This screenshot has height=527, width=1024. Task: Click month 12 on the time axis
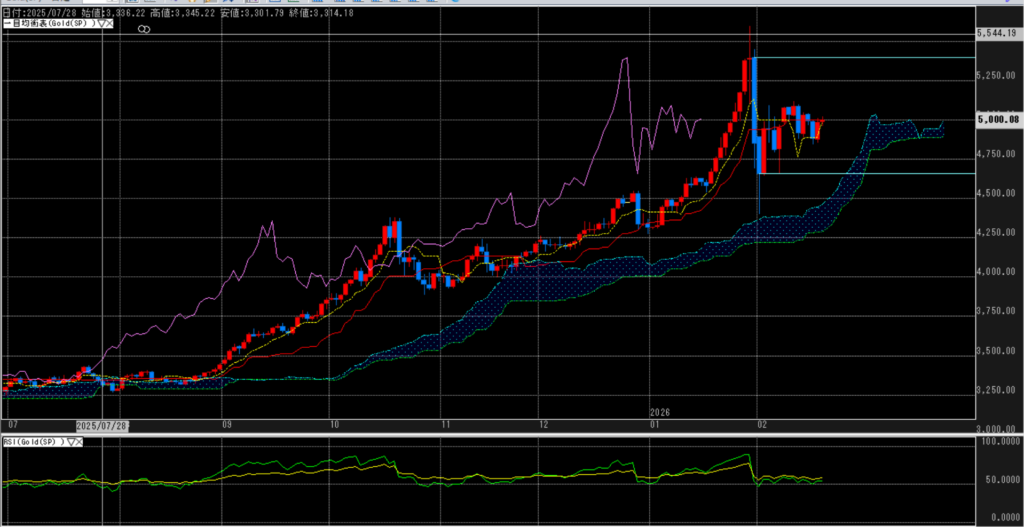coord(541,424)
